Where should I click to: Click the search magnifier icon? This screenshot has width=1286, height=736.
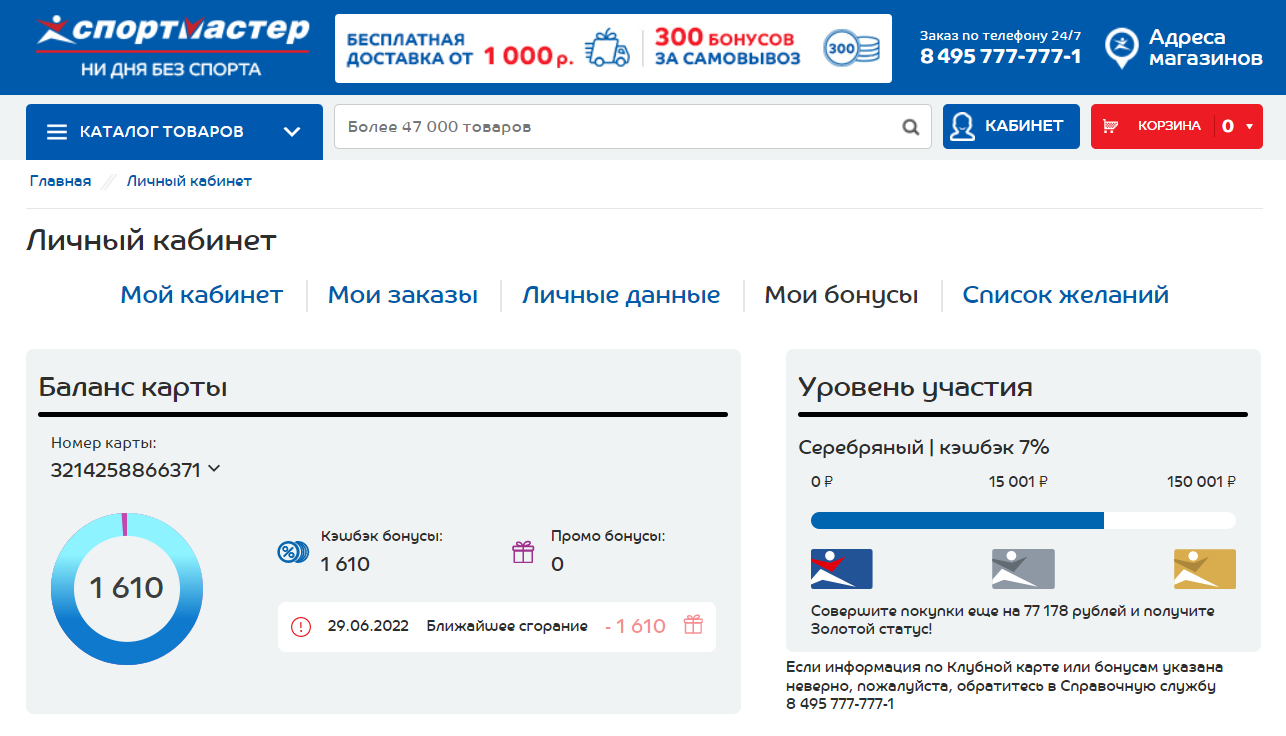pyautogui.click(x=910, y=127)
